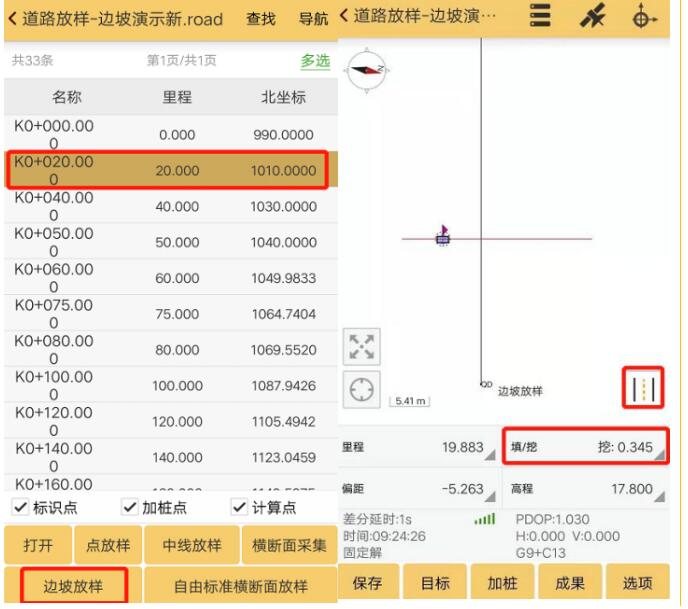The width and height of the screenshot is (688, 609).
Task: Zoom map to full extent
Action: click(x=362, y=347)
